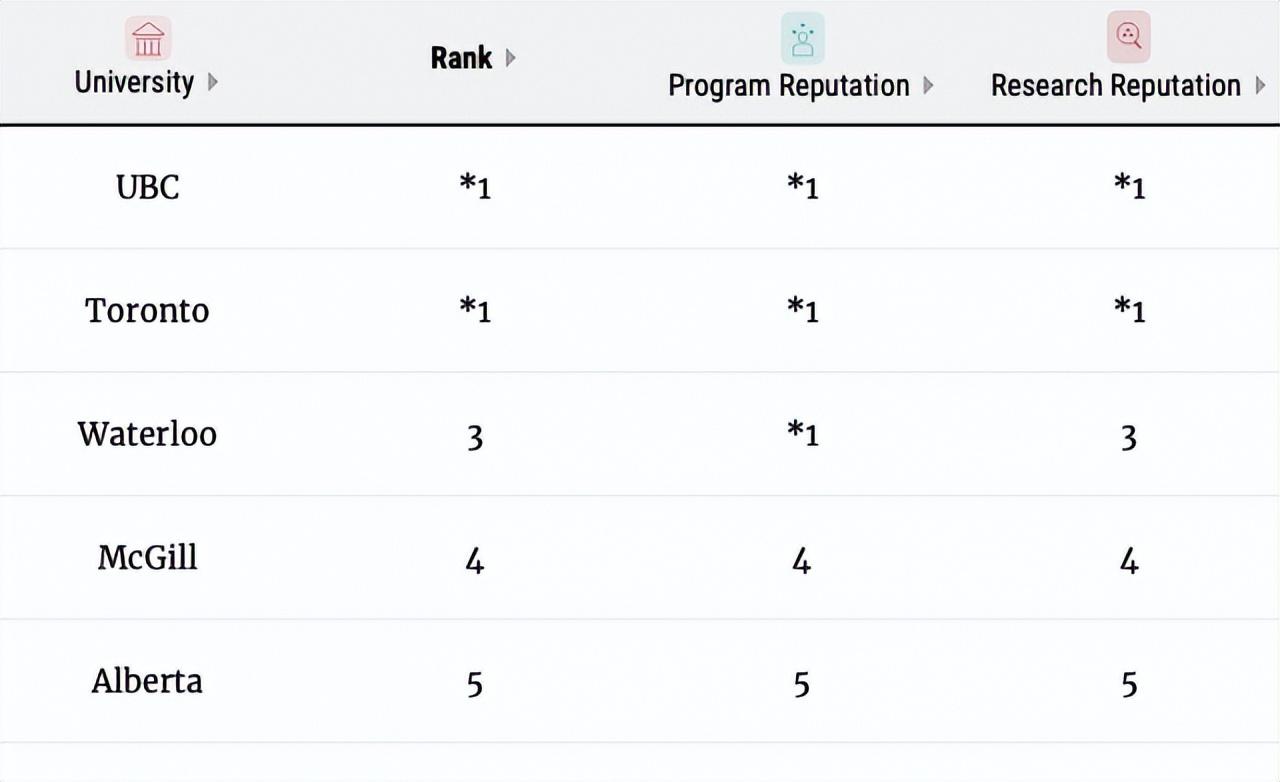1280x782 pixels.
Task: Toggle the Program Reputation sort arrow
Action: (928, 86)
